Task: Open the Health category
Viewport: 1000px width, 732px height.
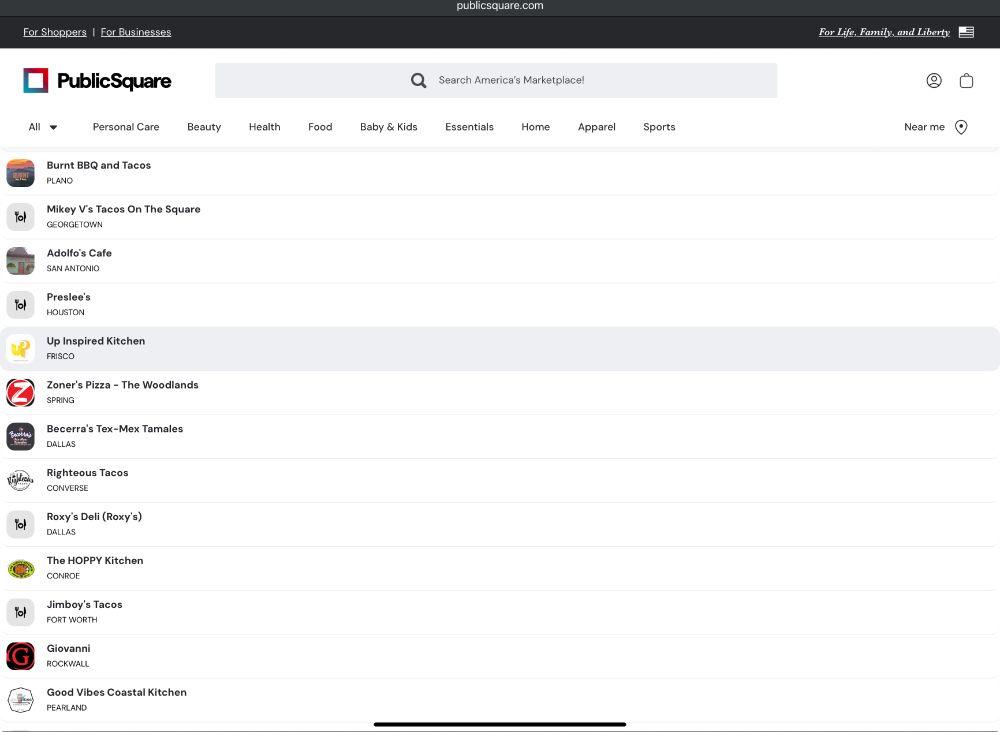Action: click(x=265, y=127)
